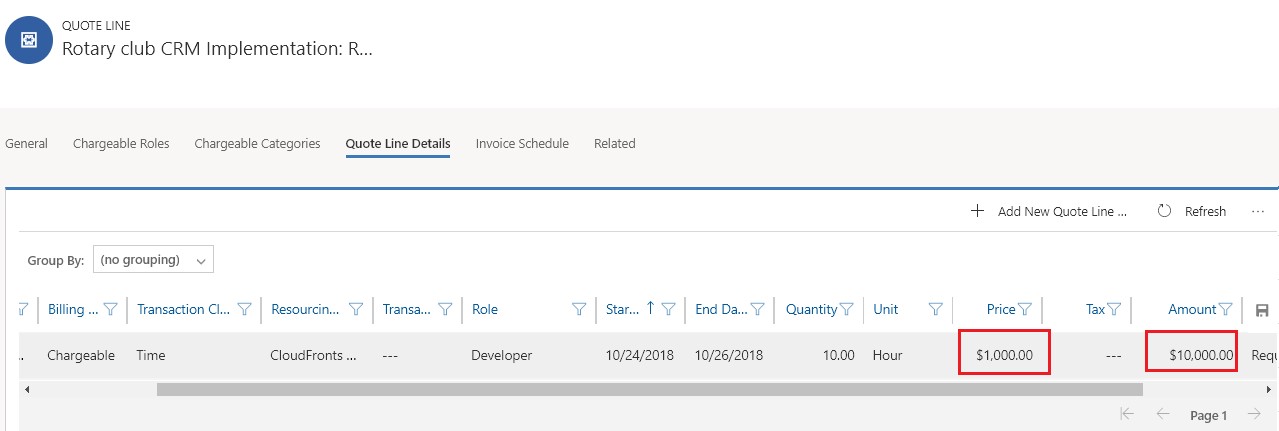
Task: Click the Quote Line entity icon
Action: tap(29, 40)
